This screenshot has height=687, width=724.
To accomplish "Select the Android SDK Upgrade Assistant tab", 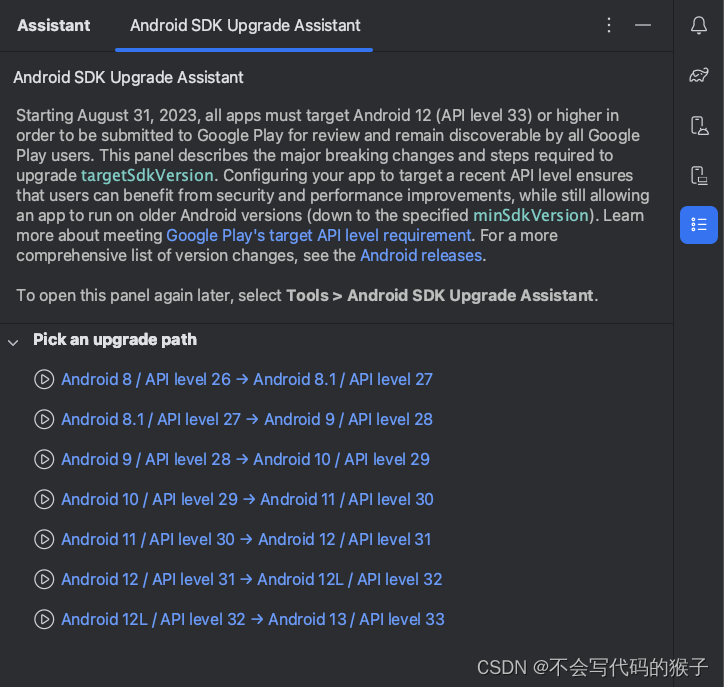I will (245, 25).
